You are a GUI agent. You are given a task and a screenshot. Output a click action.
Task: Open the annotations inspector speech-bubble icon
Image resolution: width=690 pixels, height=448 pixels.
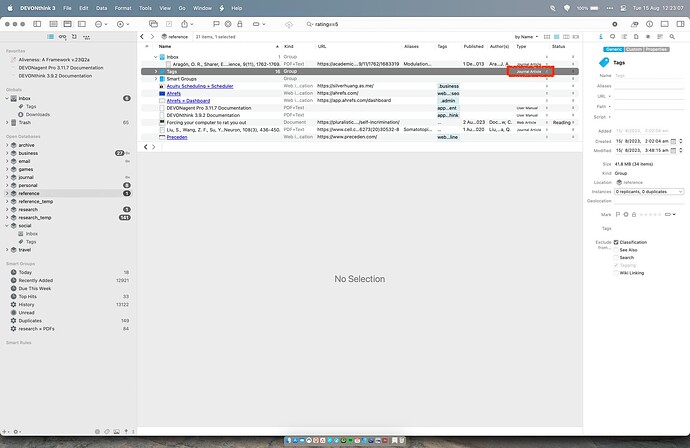[613, 37]
